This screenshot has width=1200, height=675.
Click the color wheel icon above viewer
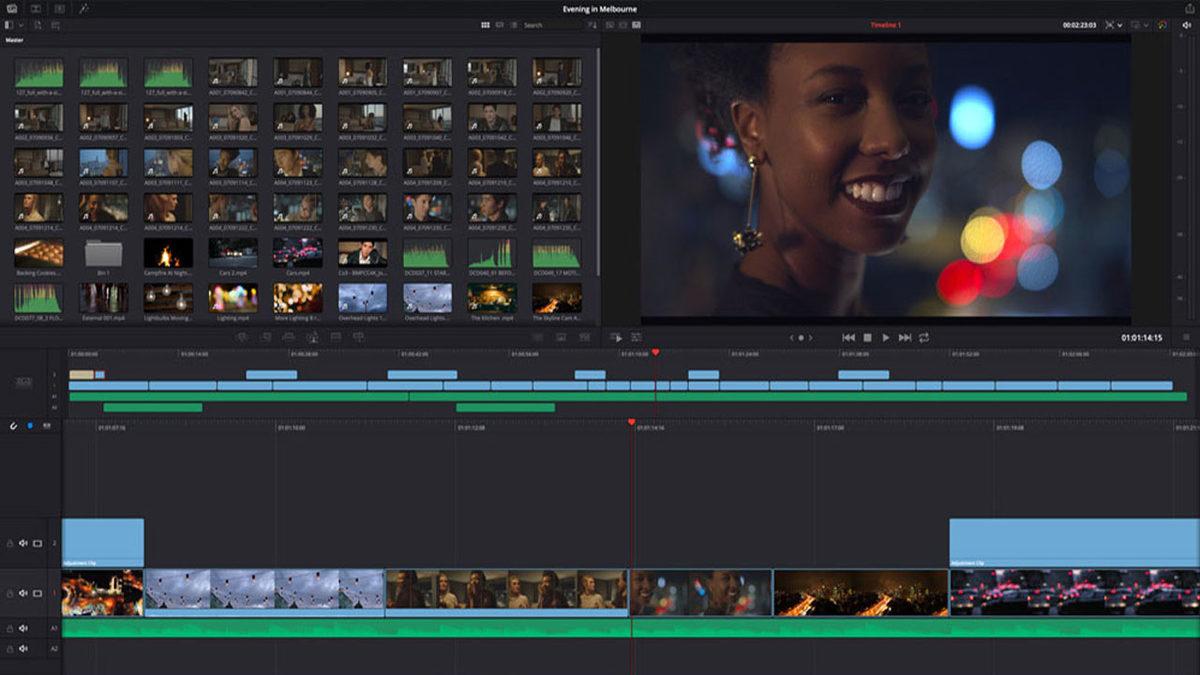tap(1162, 25)
